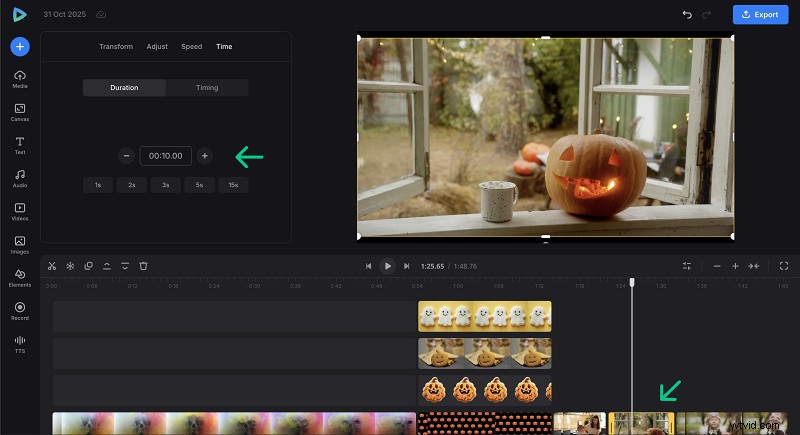The image size is (800, 435).
Task: Select the colorful skull video clip
Action: point(234,423)
